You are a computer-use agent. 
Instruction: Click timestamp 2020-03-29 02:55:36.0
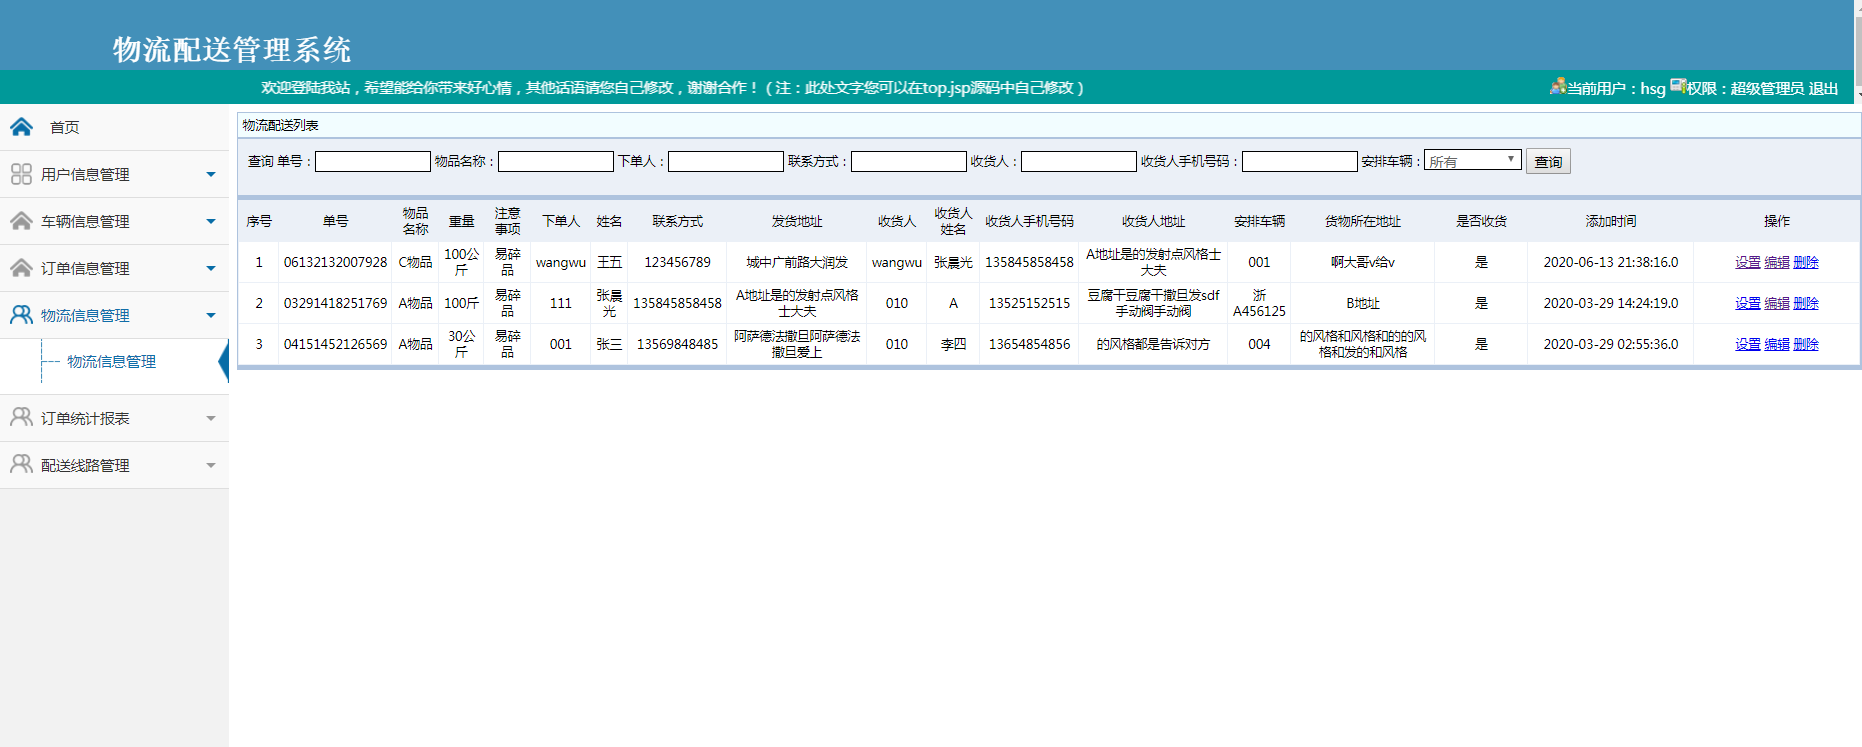click(1610, 344)
